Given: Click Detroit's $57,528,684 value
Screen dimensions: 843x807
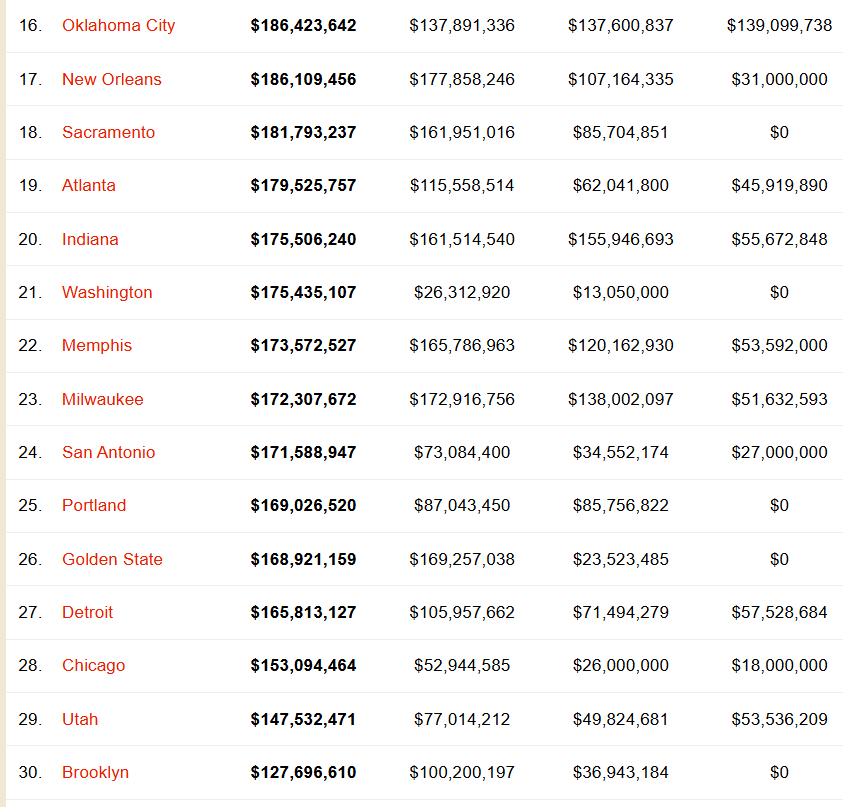Looking at the screenshot, I should point(779,612).
